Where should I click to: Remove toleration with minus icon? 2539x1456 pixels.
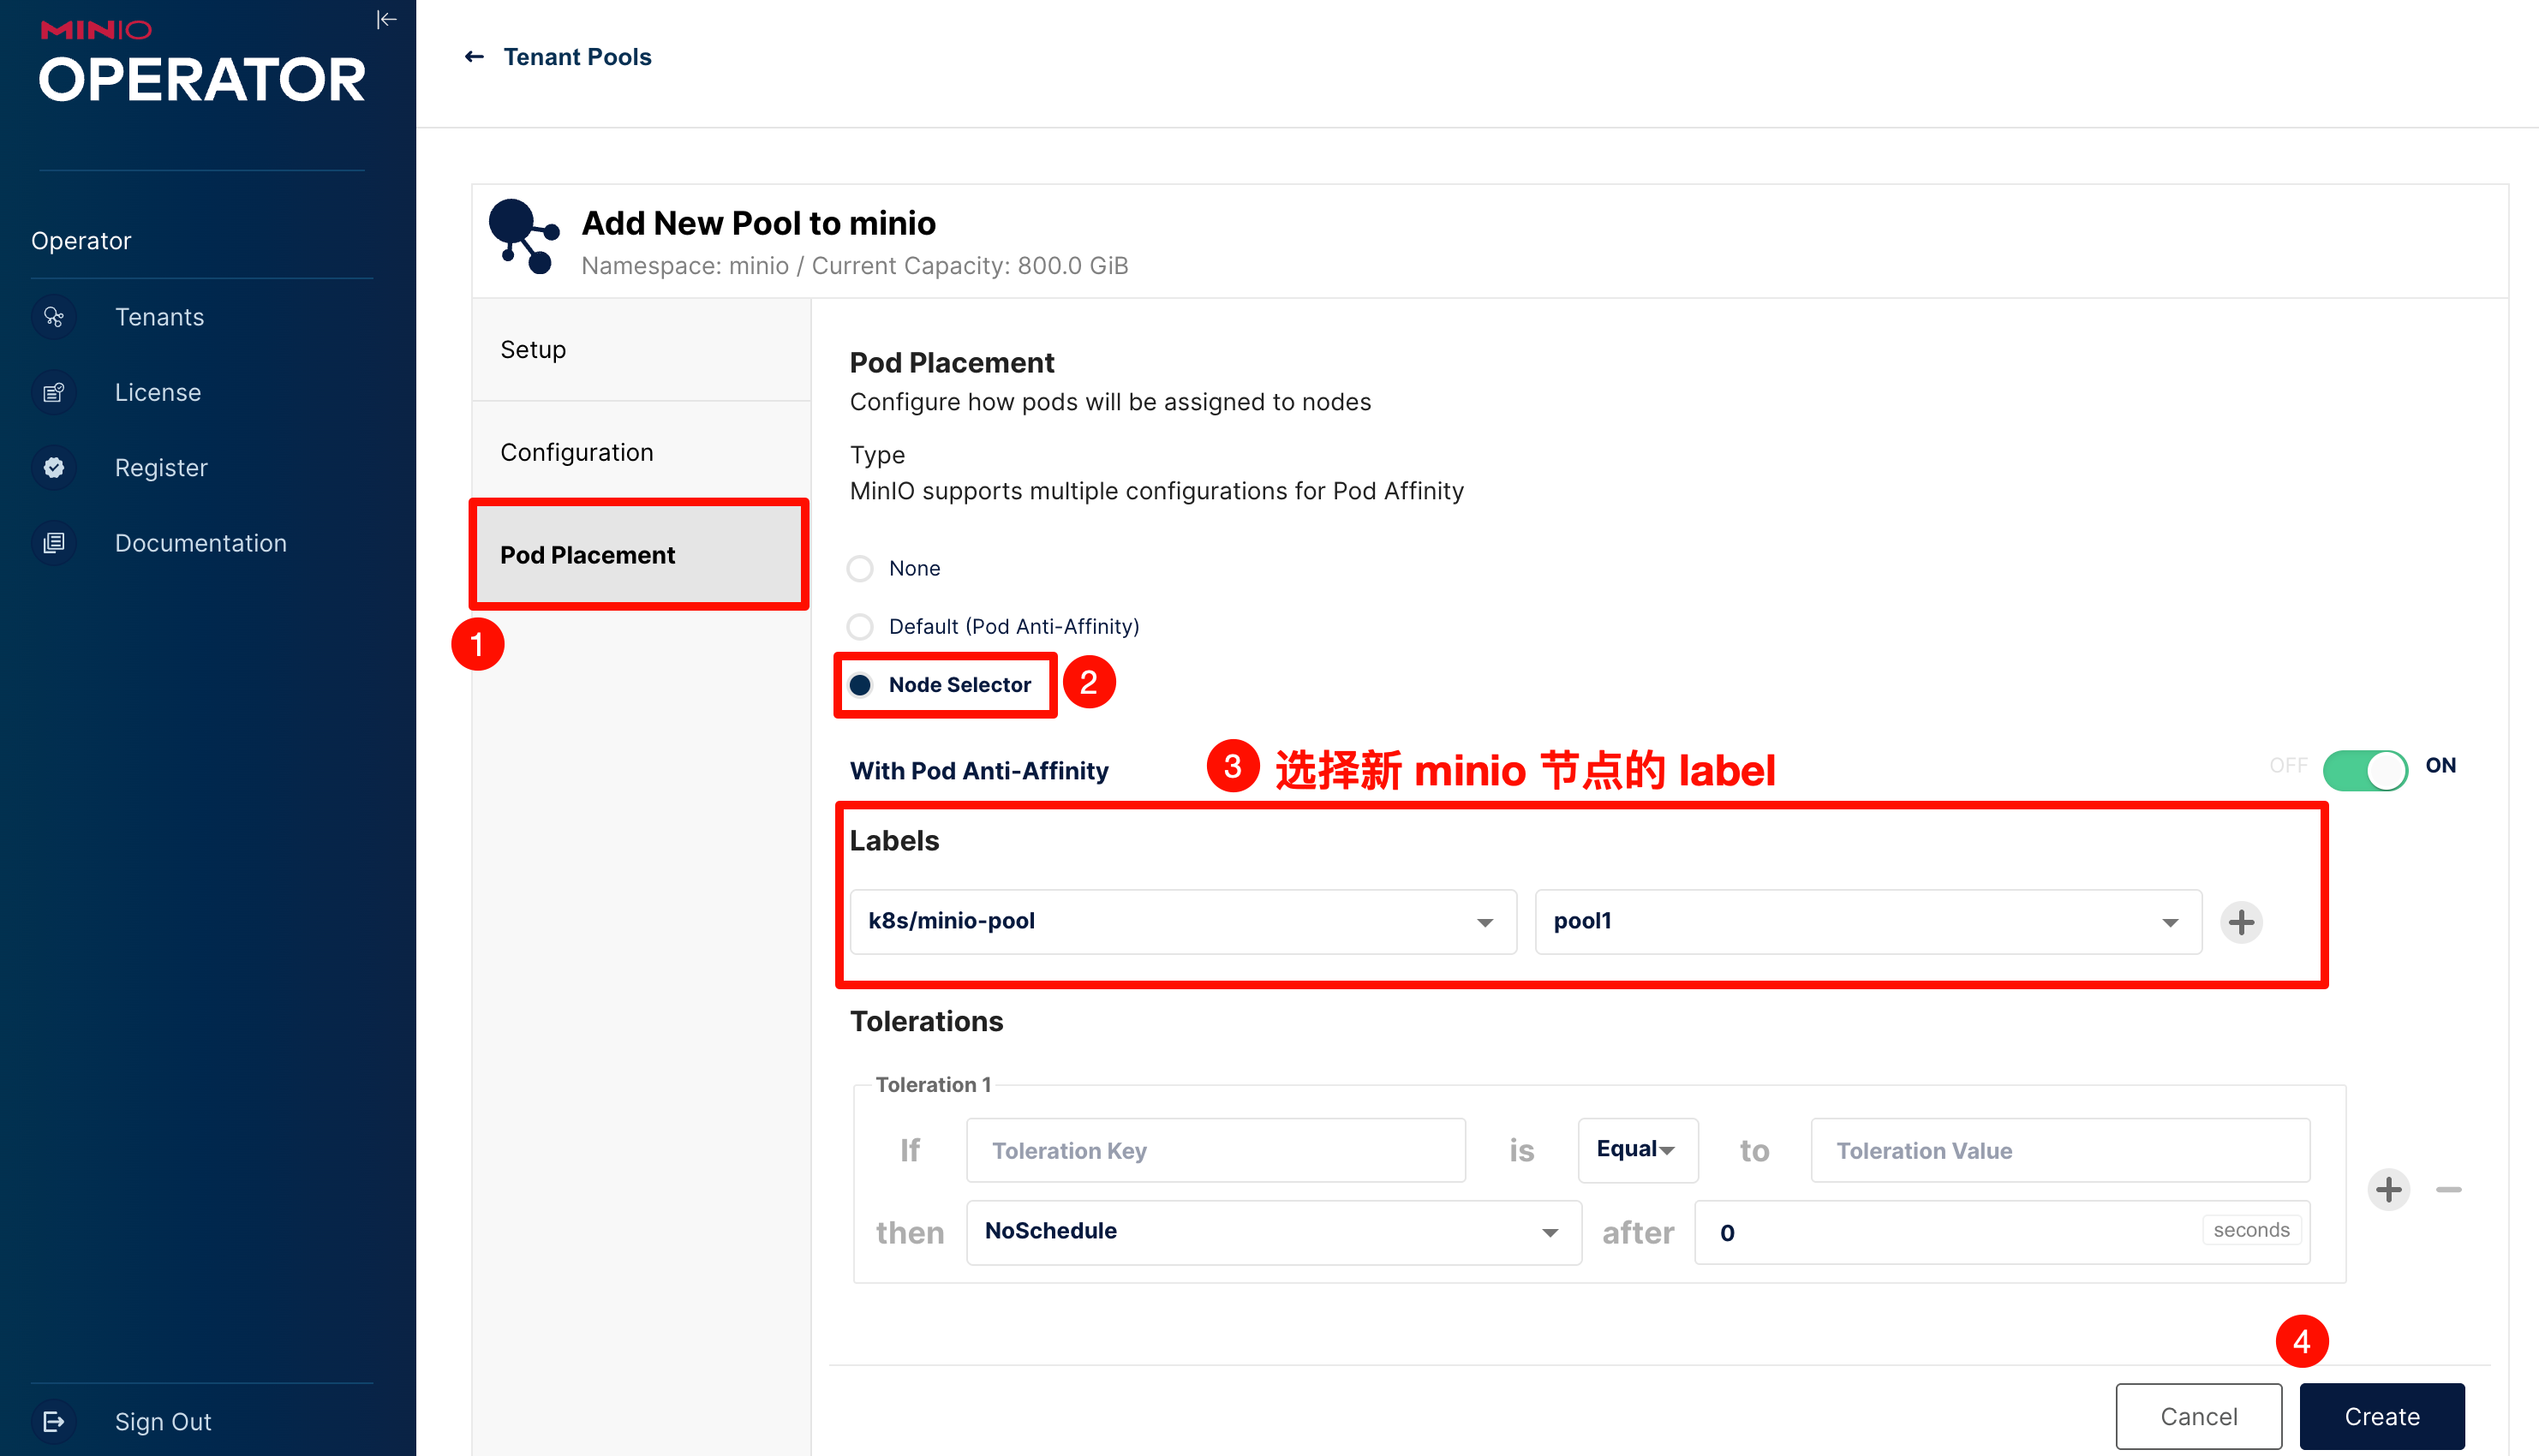(2448, 1189)
